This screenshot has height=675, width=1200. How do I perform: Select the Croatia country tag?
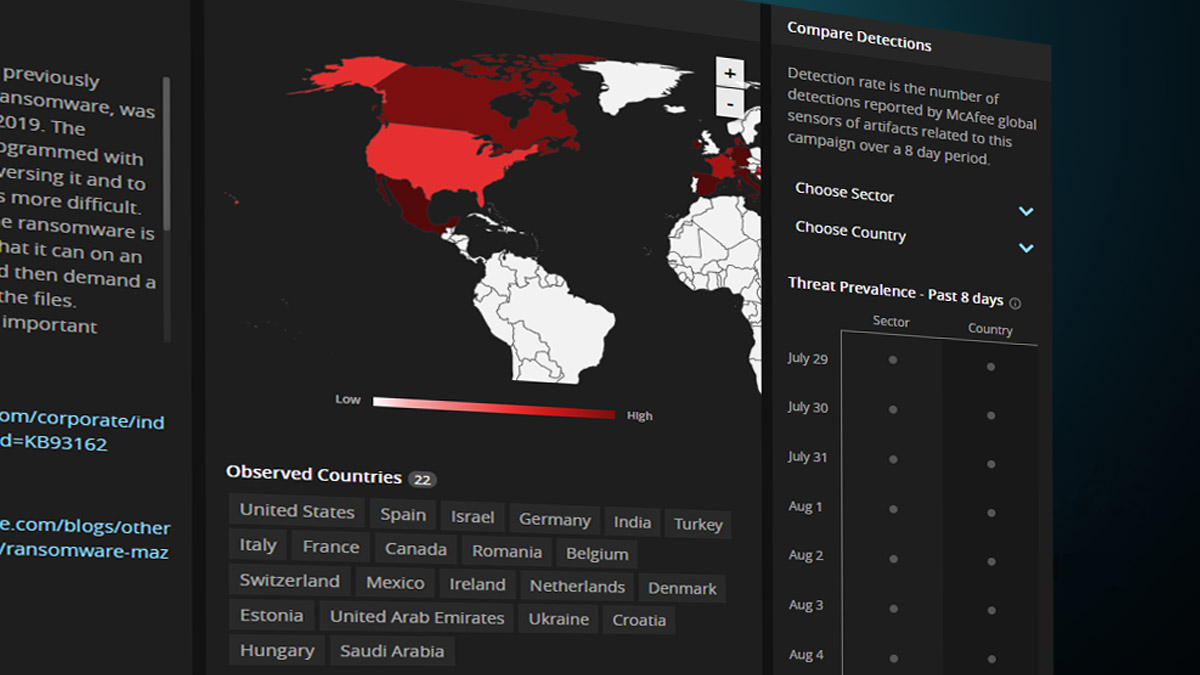tap(639, 620)
